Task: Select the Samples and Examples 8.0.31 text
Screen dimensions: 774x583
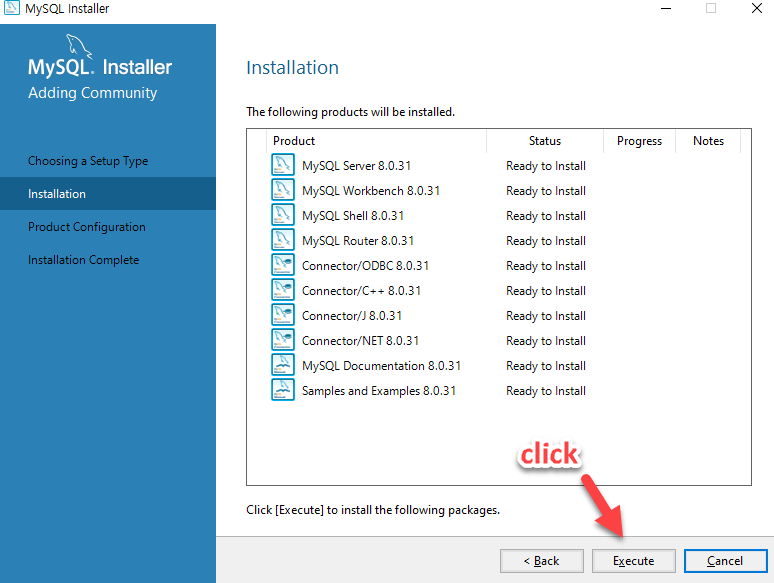Action: [379, 391]
